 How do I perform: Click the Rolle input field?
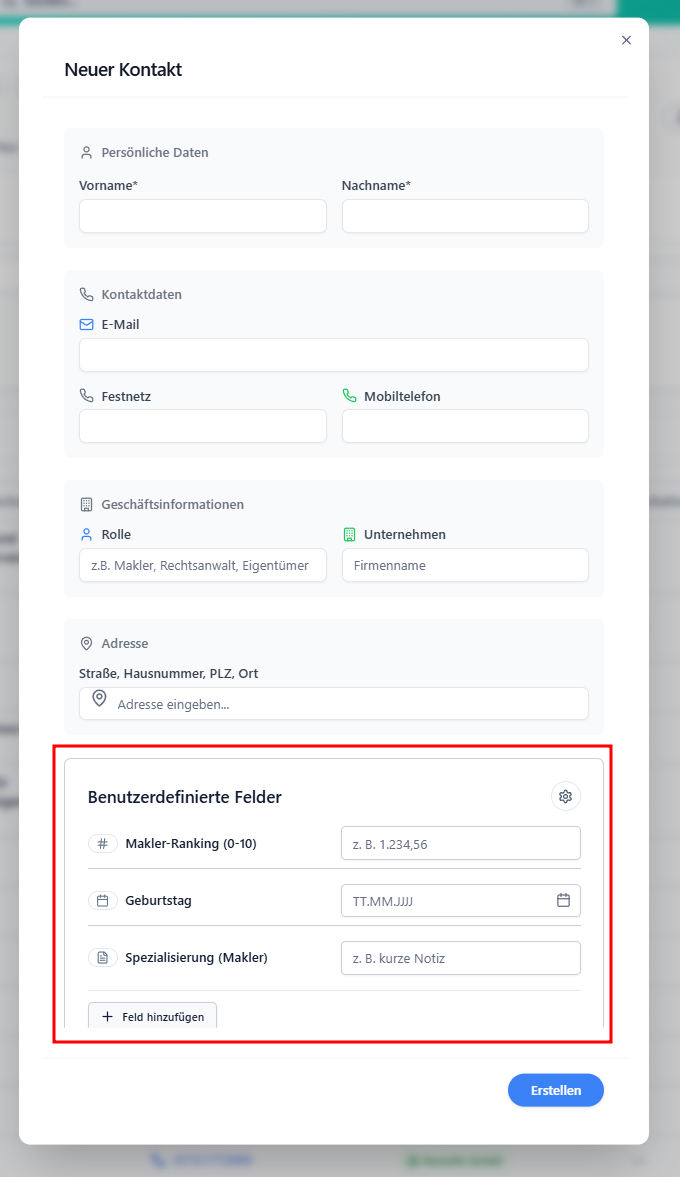tap(202, 565)
